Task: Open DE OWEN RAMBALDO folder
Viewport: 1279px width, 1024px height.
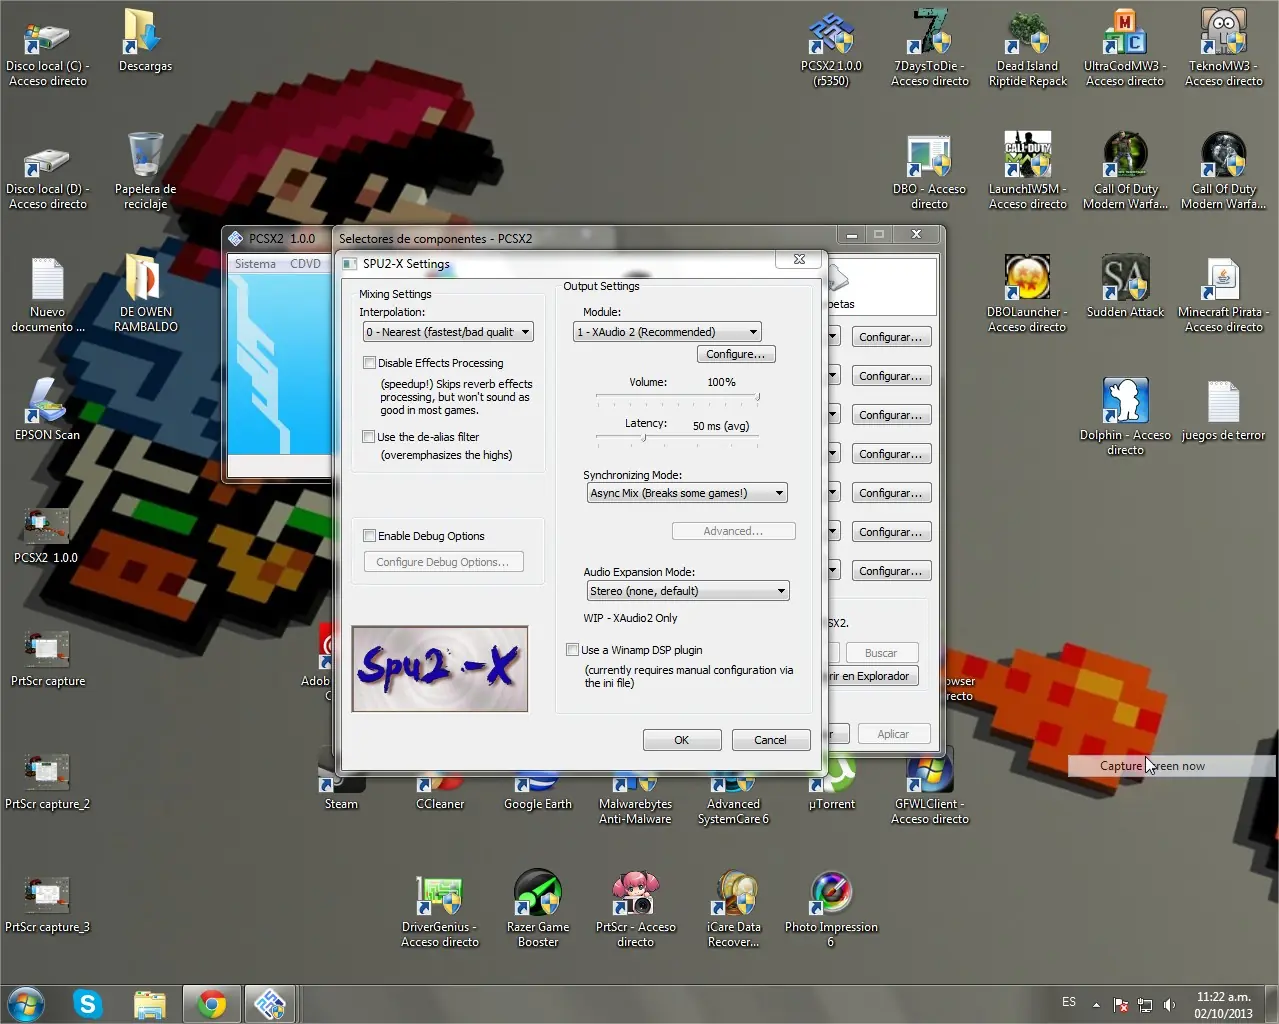Action: point(146,294)
